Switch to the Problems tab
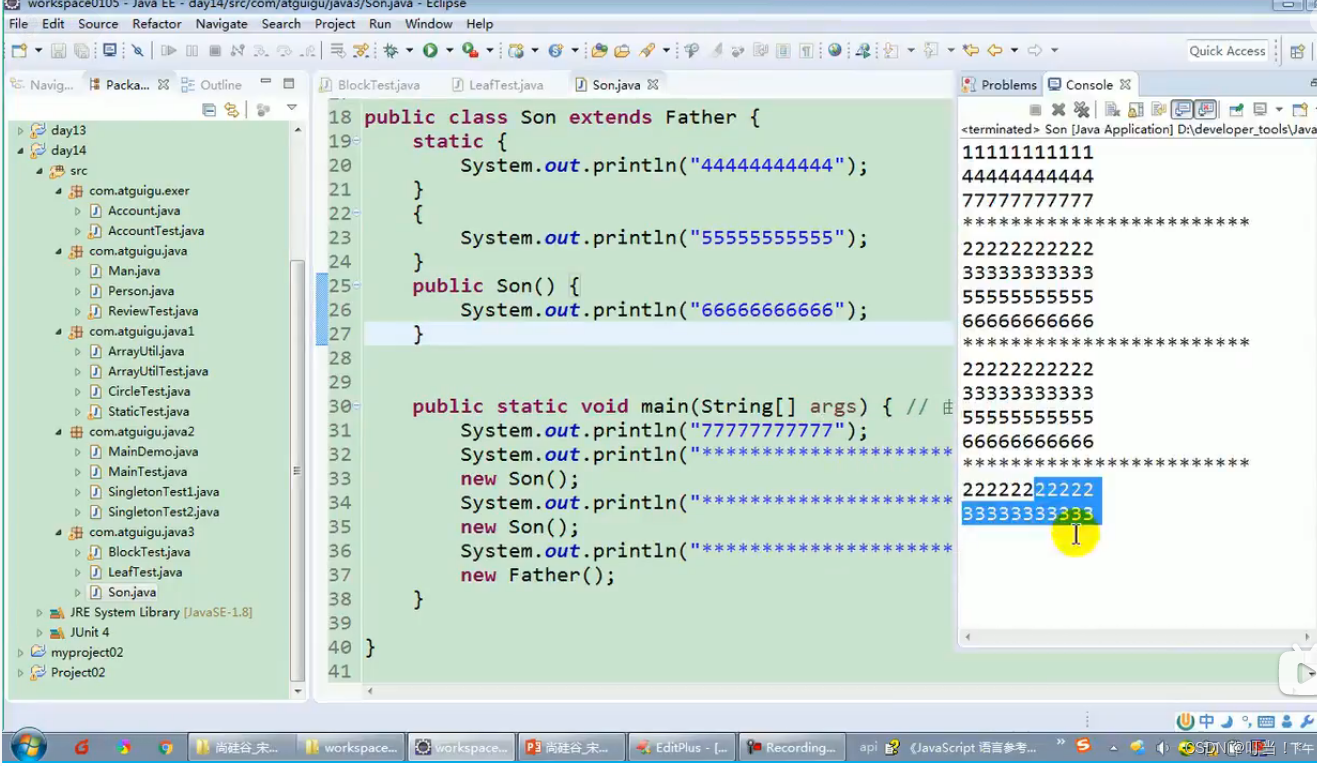1317x766 pixels. point(1000,85)
